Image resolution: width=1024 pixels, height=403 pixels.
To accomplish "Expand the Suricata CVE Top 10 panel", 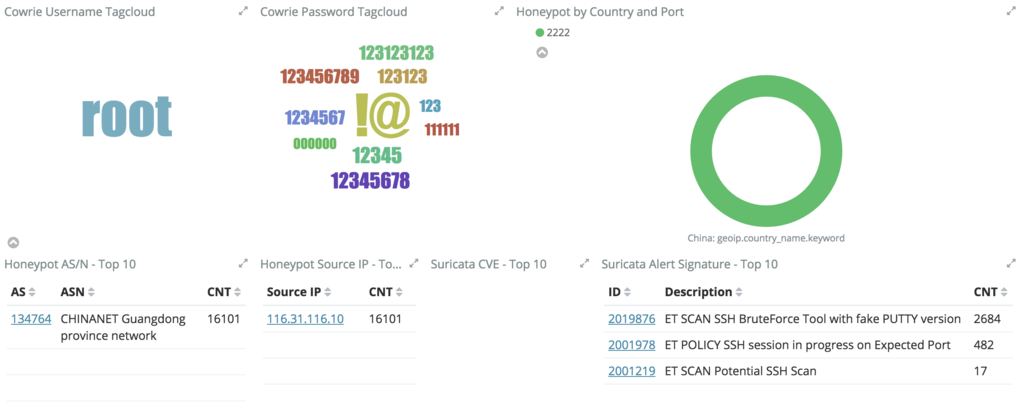I will [x=584, y=264].
